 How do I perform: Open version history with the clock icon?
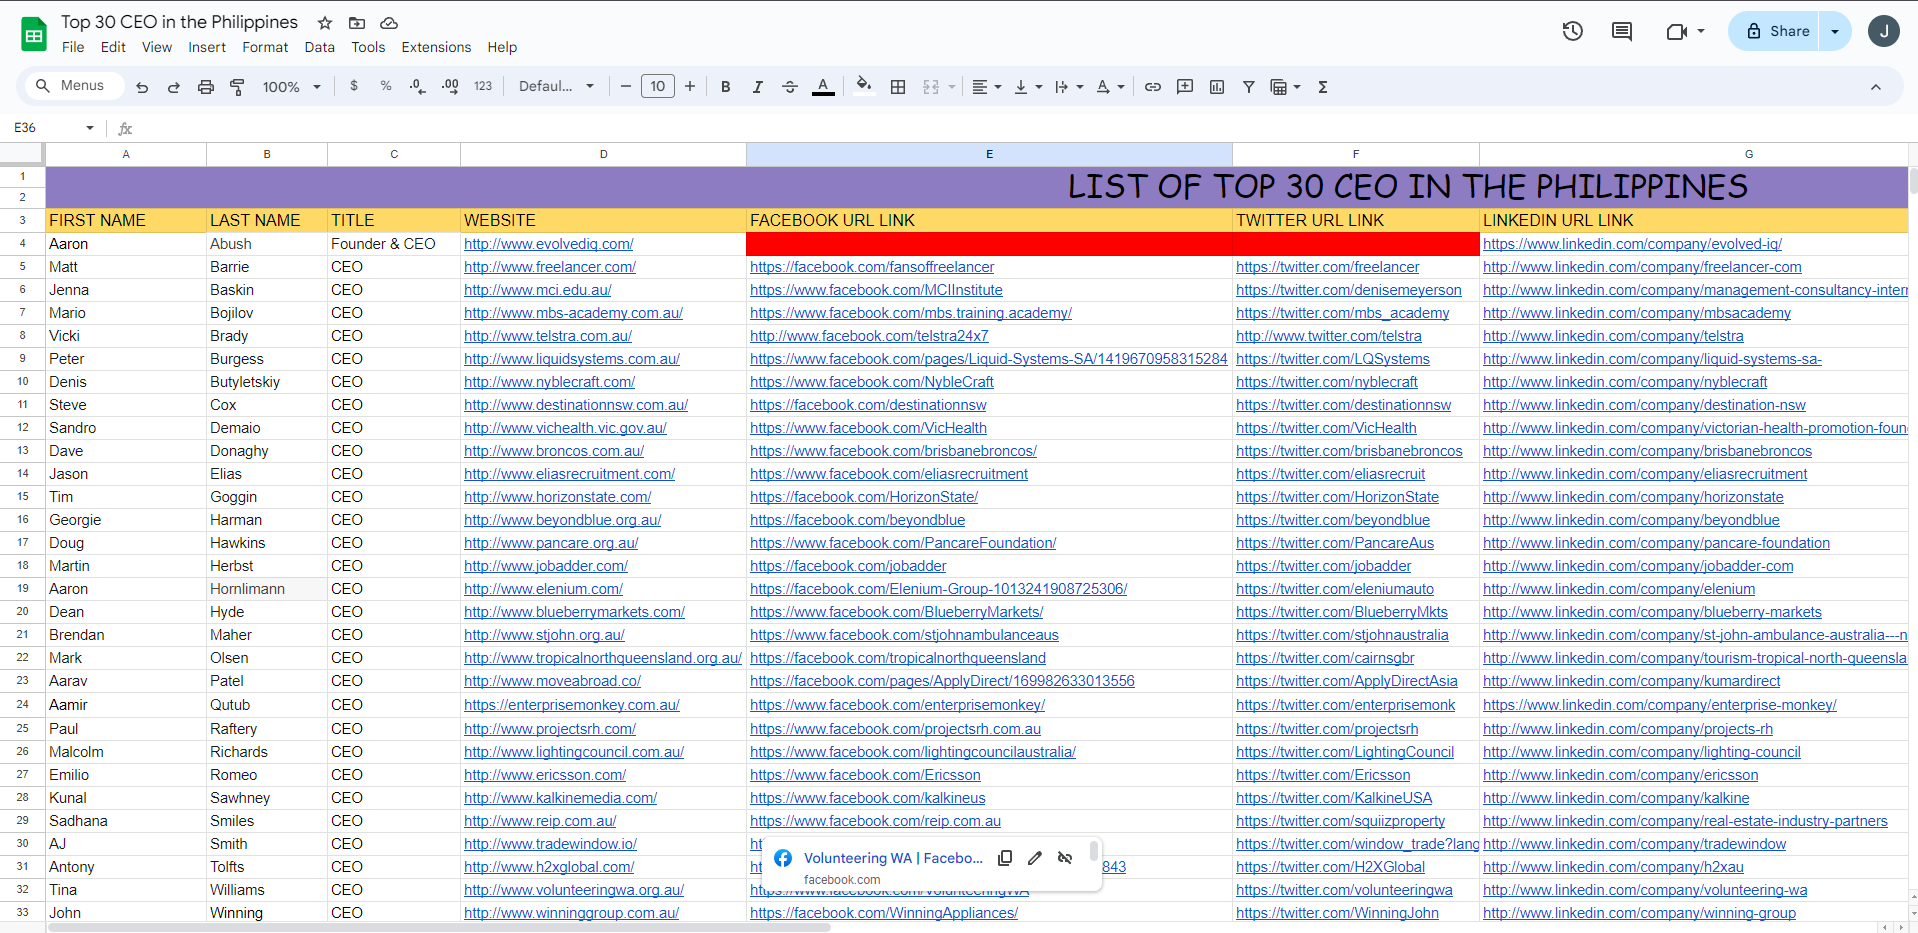[x=1573, y=31]
